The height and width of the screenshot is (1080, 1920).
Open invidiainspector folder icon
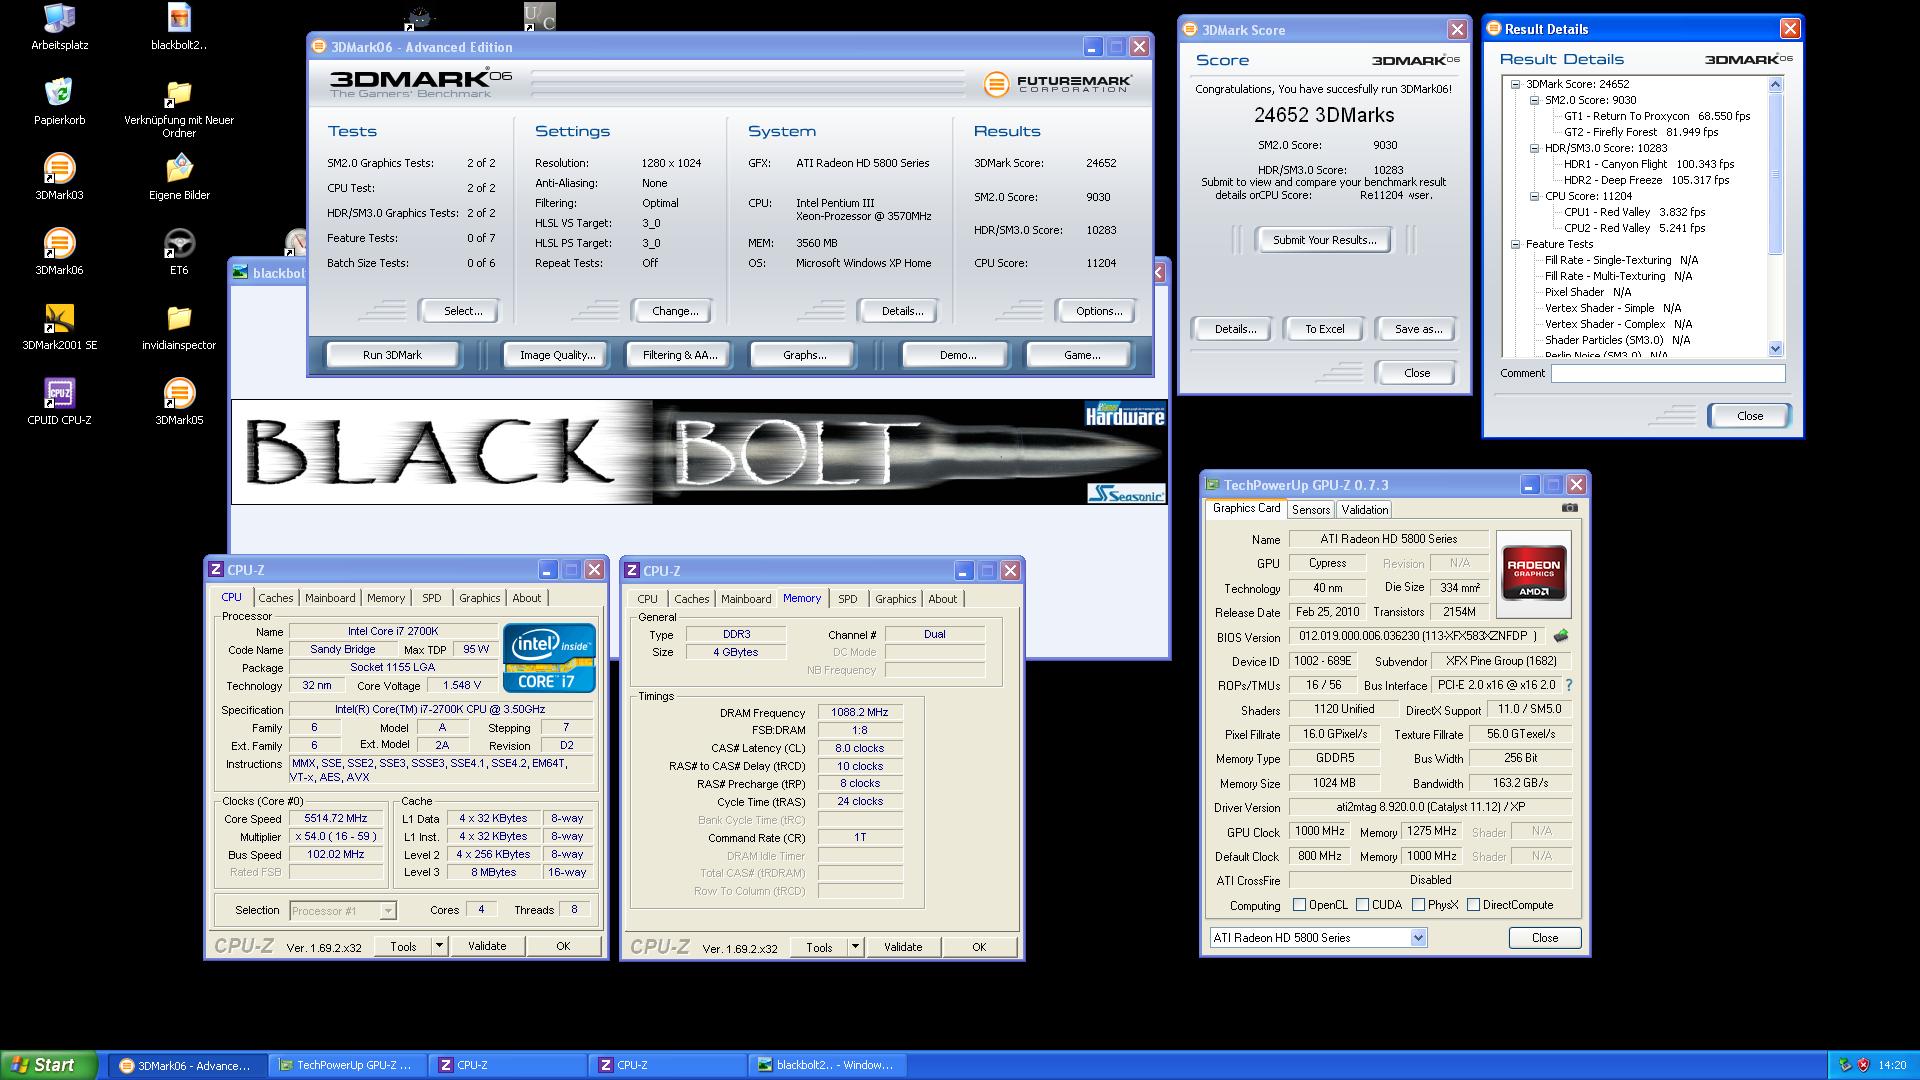tap(179, 327)
